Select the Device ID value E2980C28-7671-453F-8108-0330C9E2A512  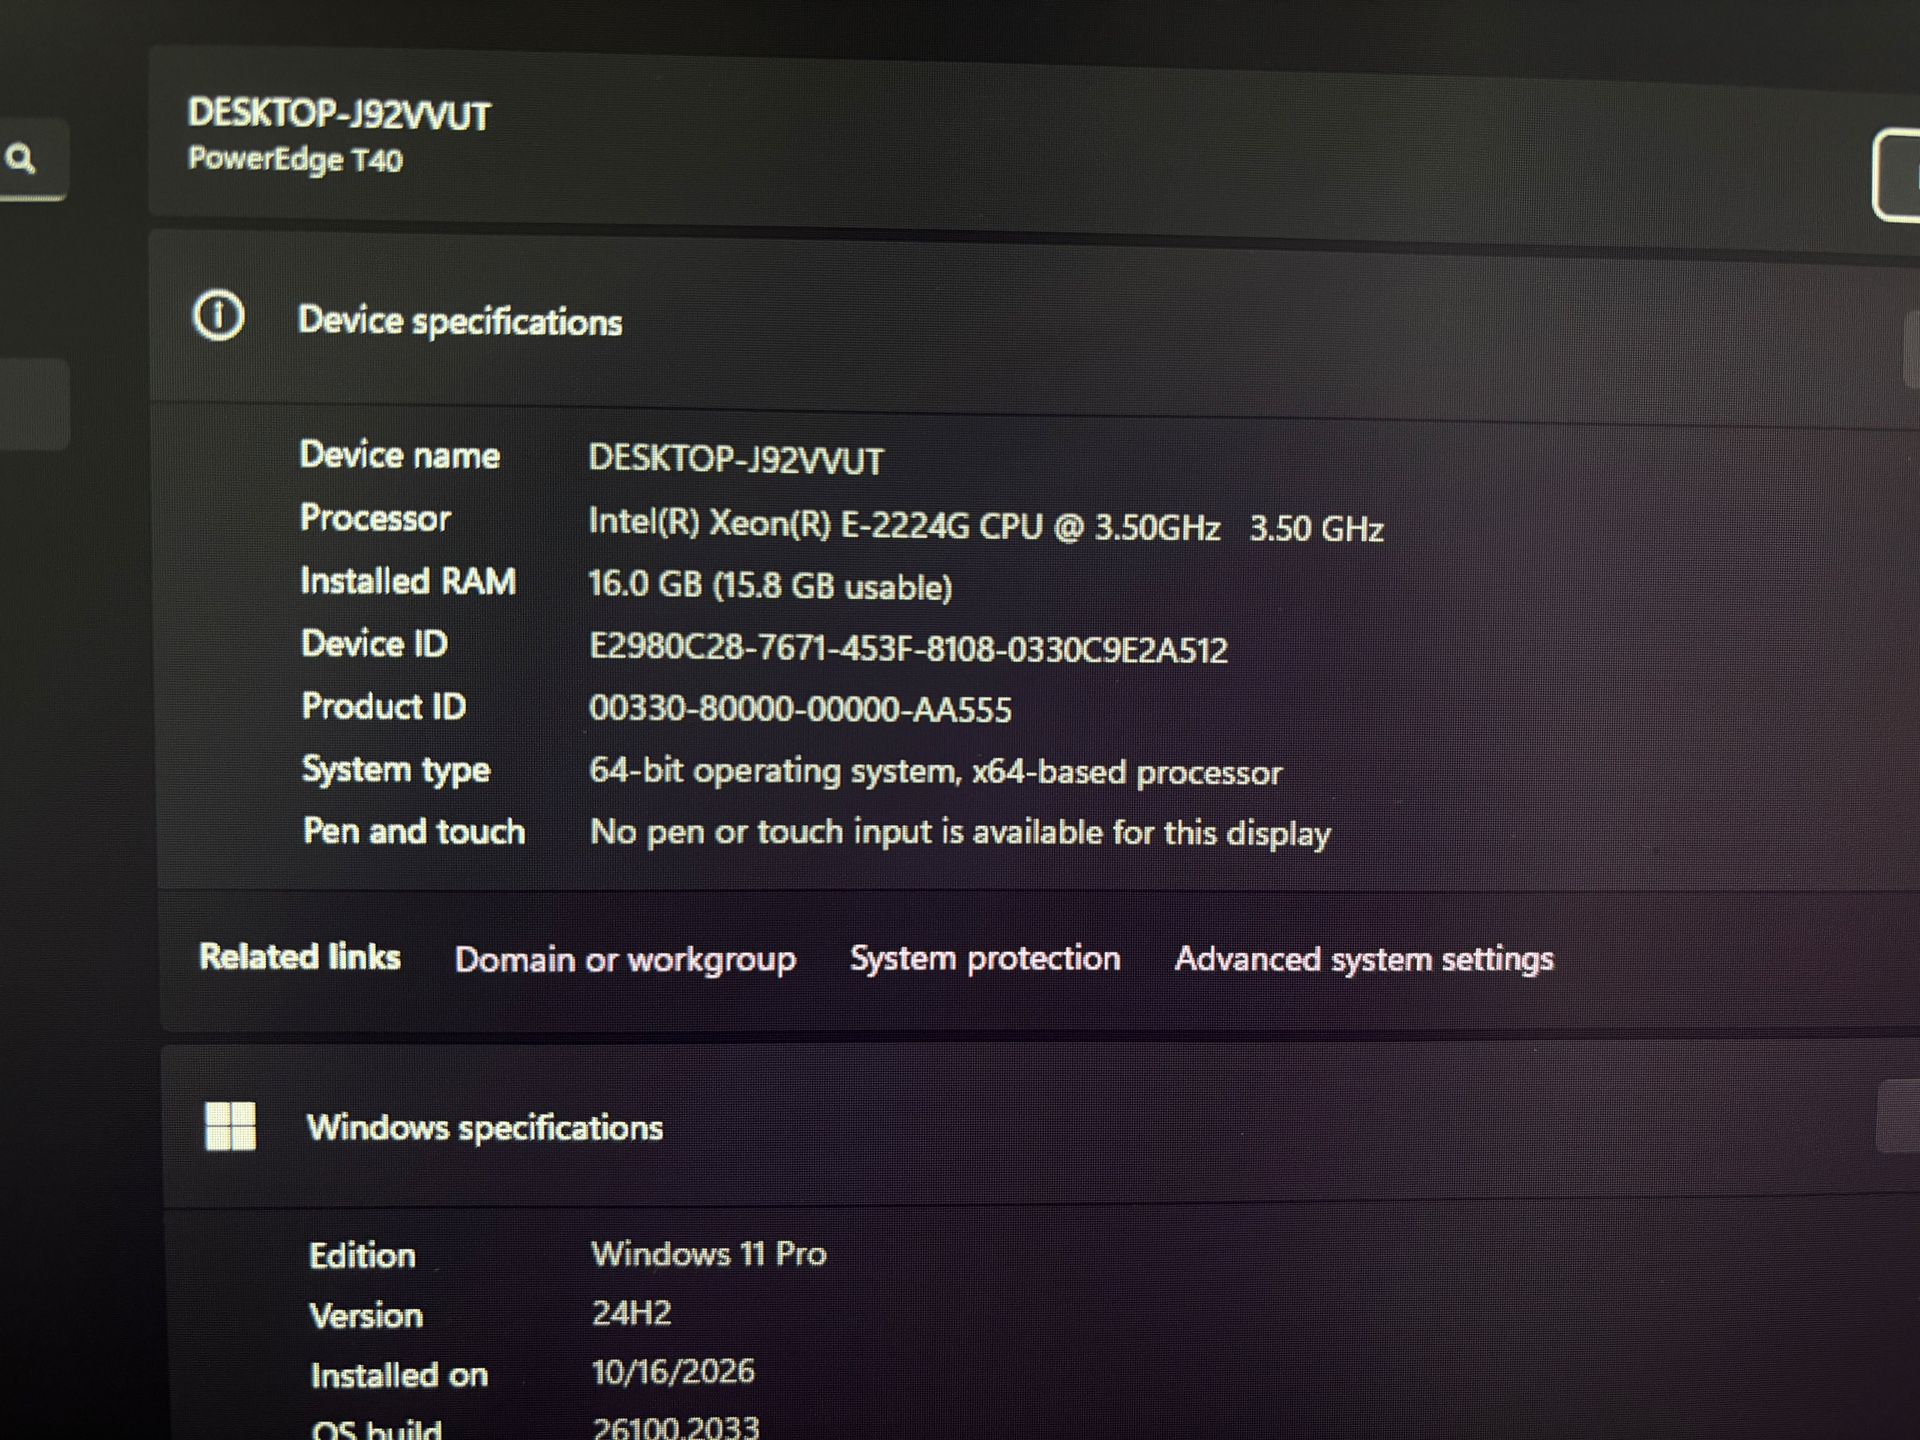(x=908, y=649)
